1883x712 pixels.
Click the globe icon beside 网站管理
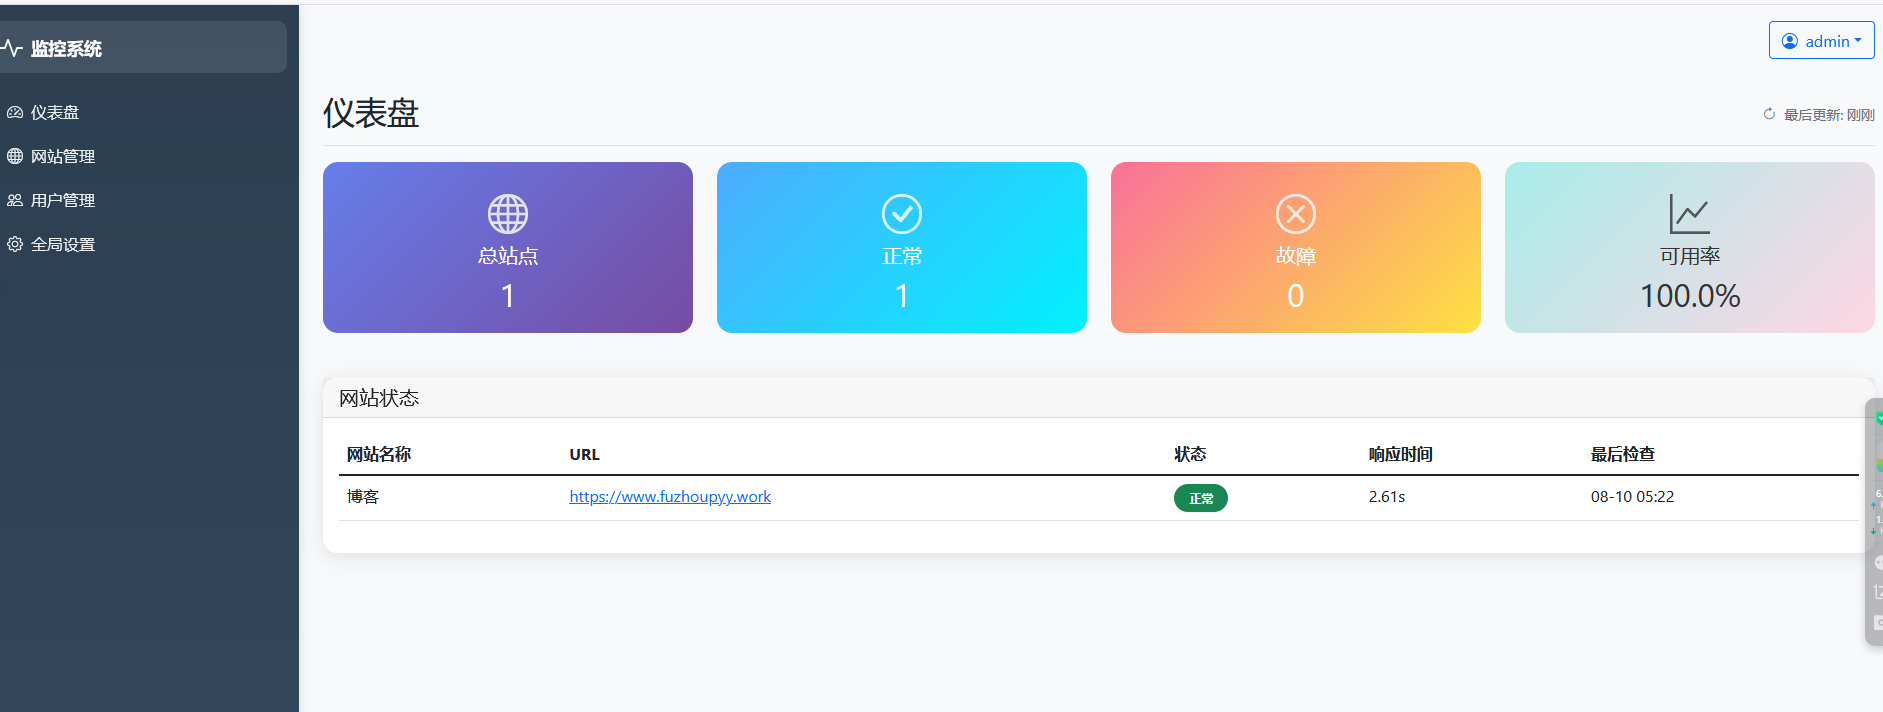15,156
